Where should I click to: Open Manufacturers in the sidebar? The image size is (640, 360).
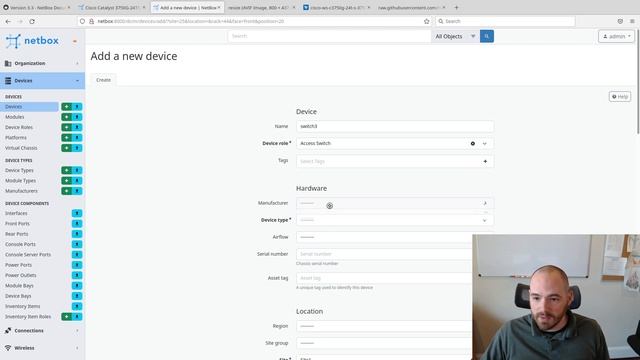(21, 191)
